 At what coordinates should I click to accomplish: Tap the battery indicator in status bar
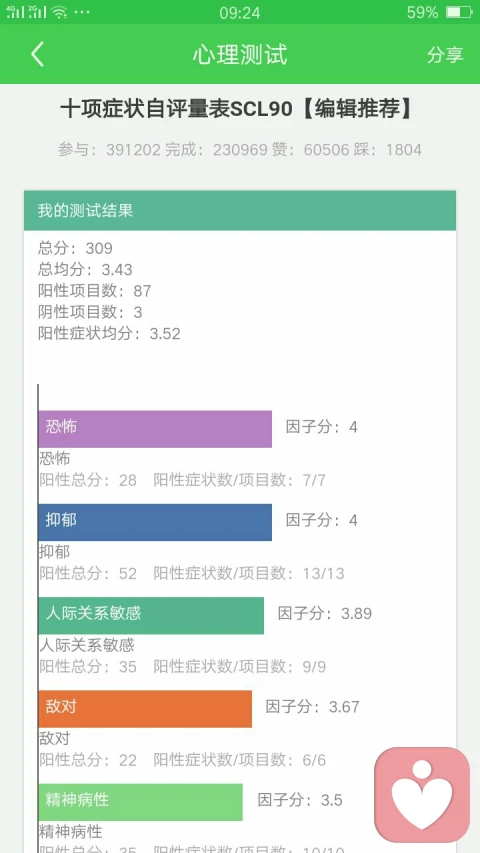(459, 12)
